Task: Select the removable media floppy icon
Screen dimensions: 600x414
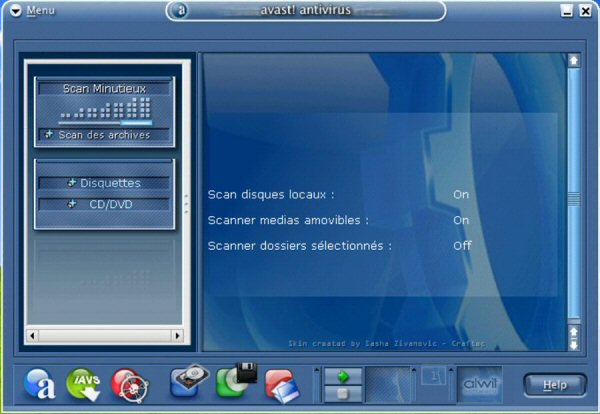Action: (x=236, y=380)
